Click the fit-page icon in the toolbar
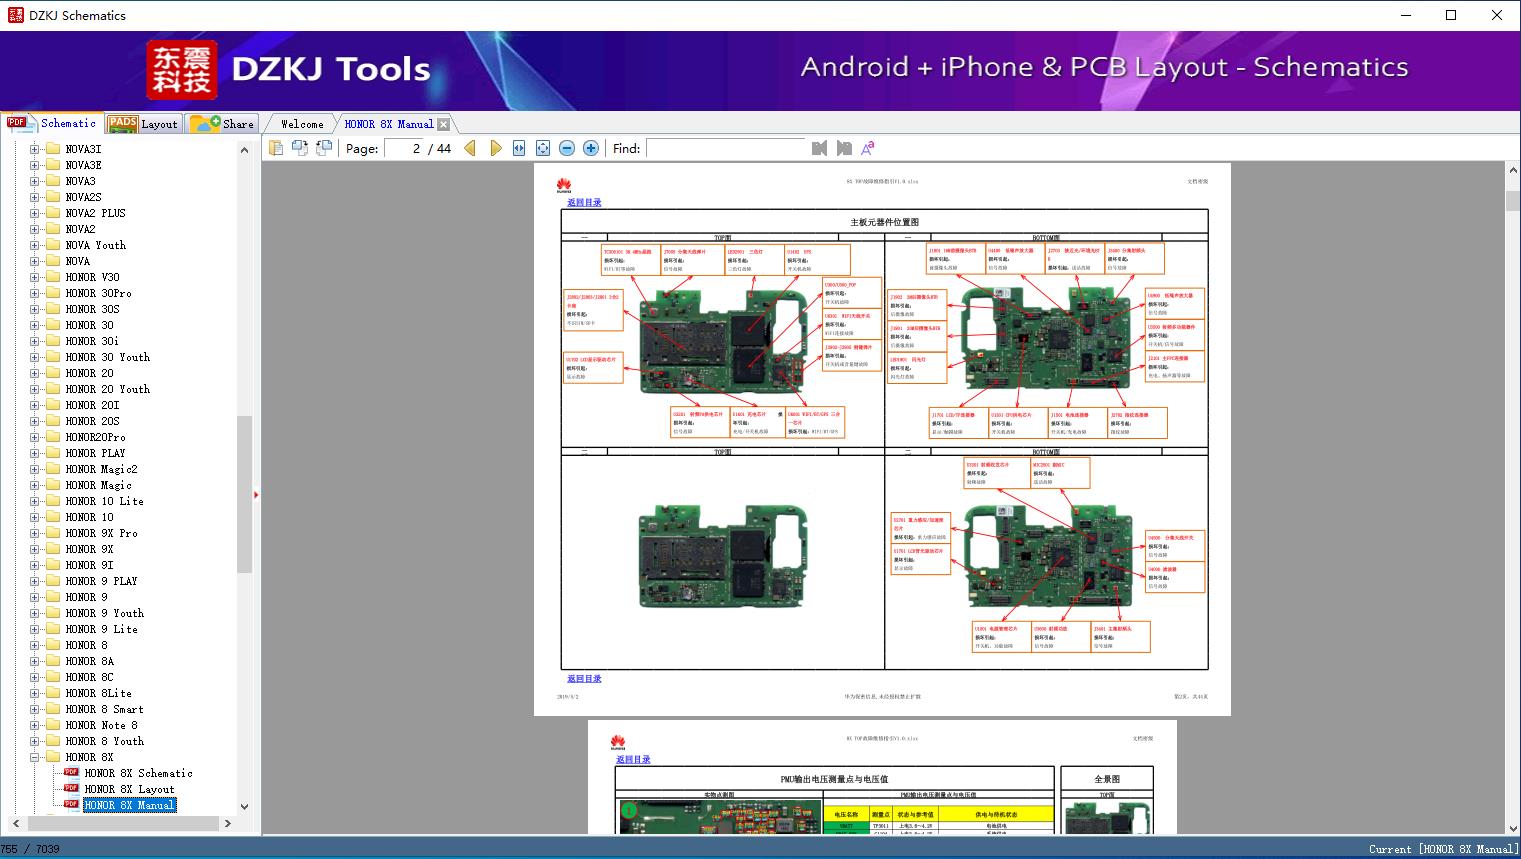This screenshot has width=1521, height=859. pos(543,148)
